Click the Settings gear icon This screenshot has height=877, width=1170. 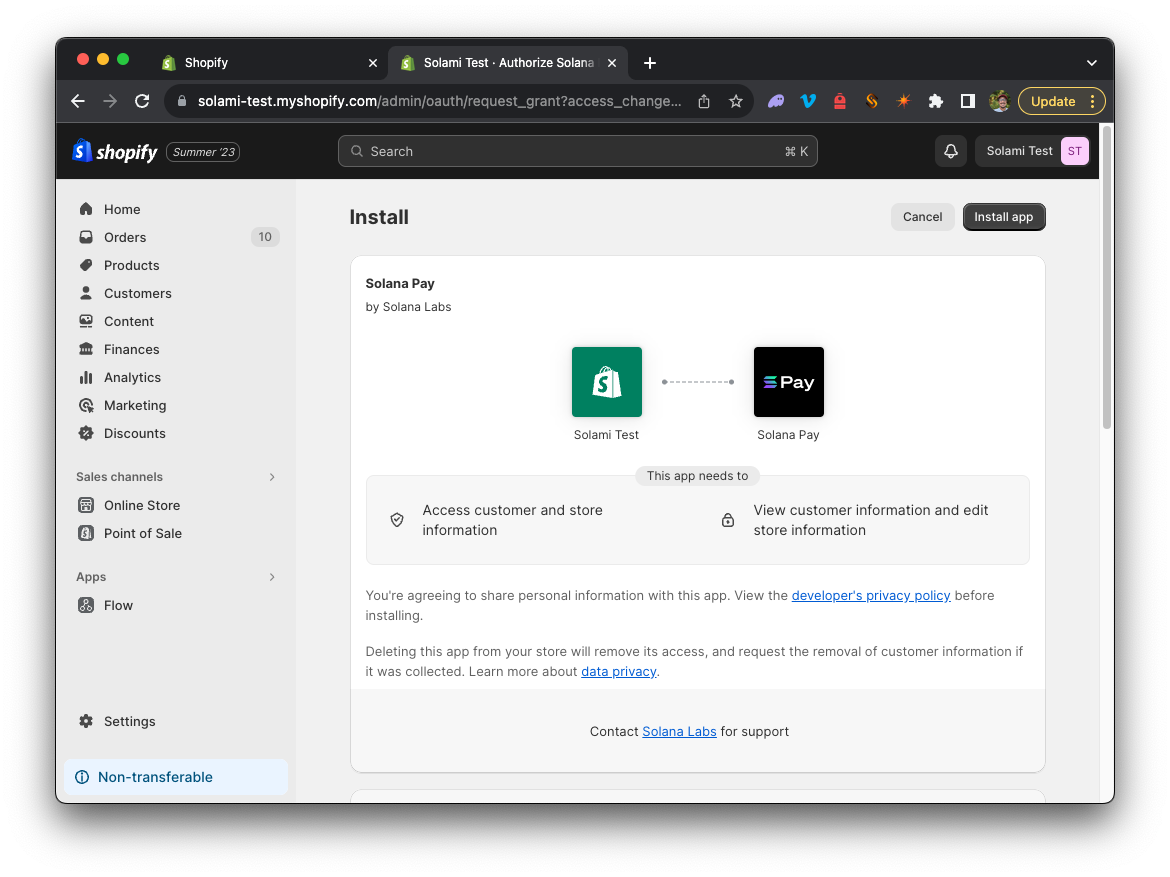point(86,721)
